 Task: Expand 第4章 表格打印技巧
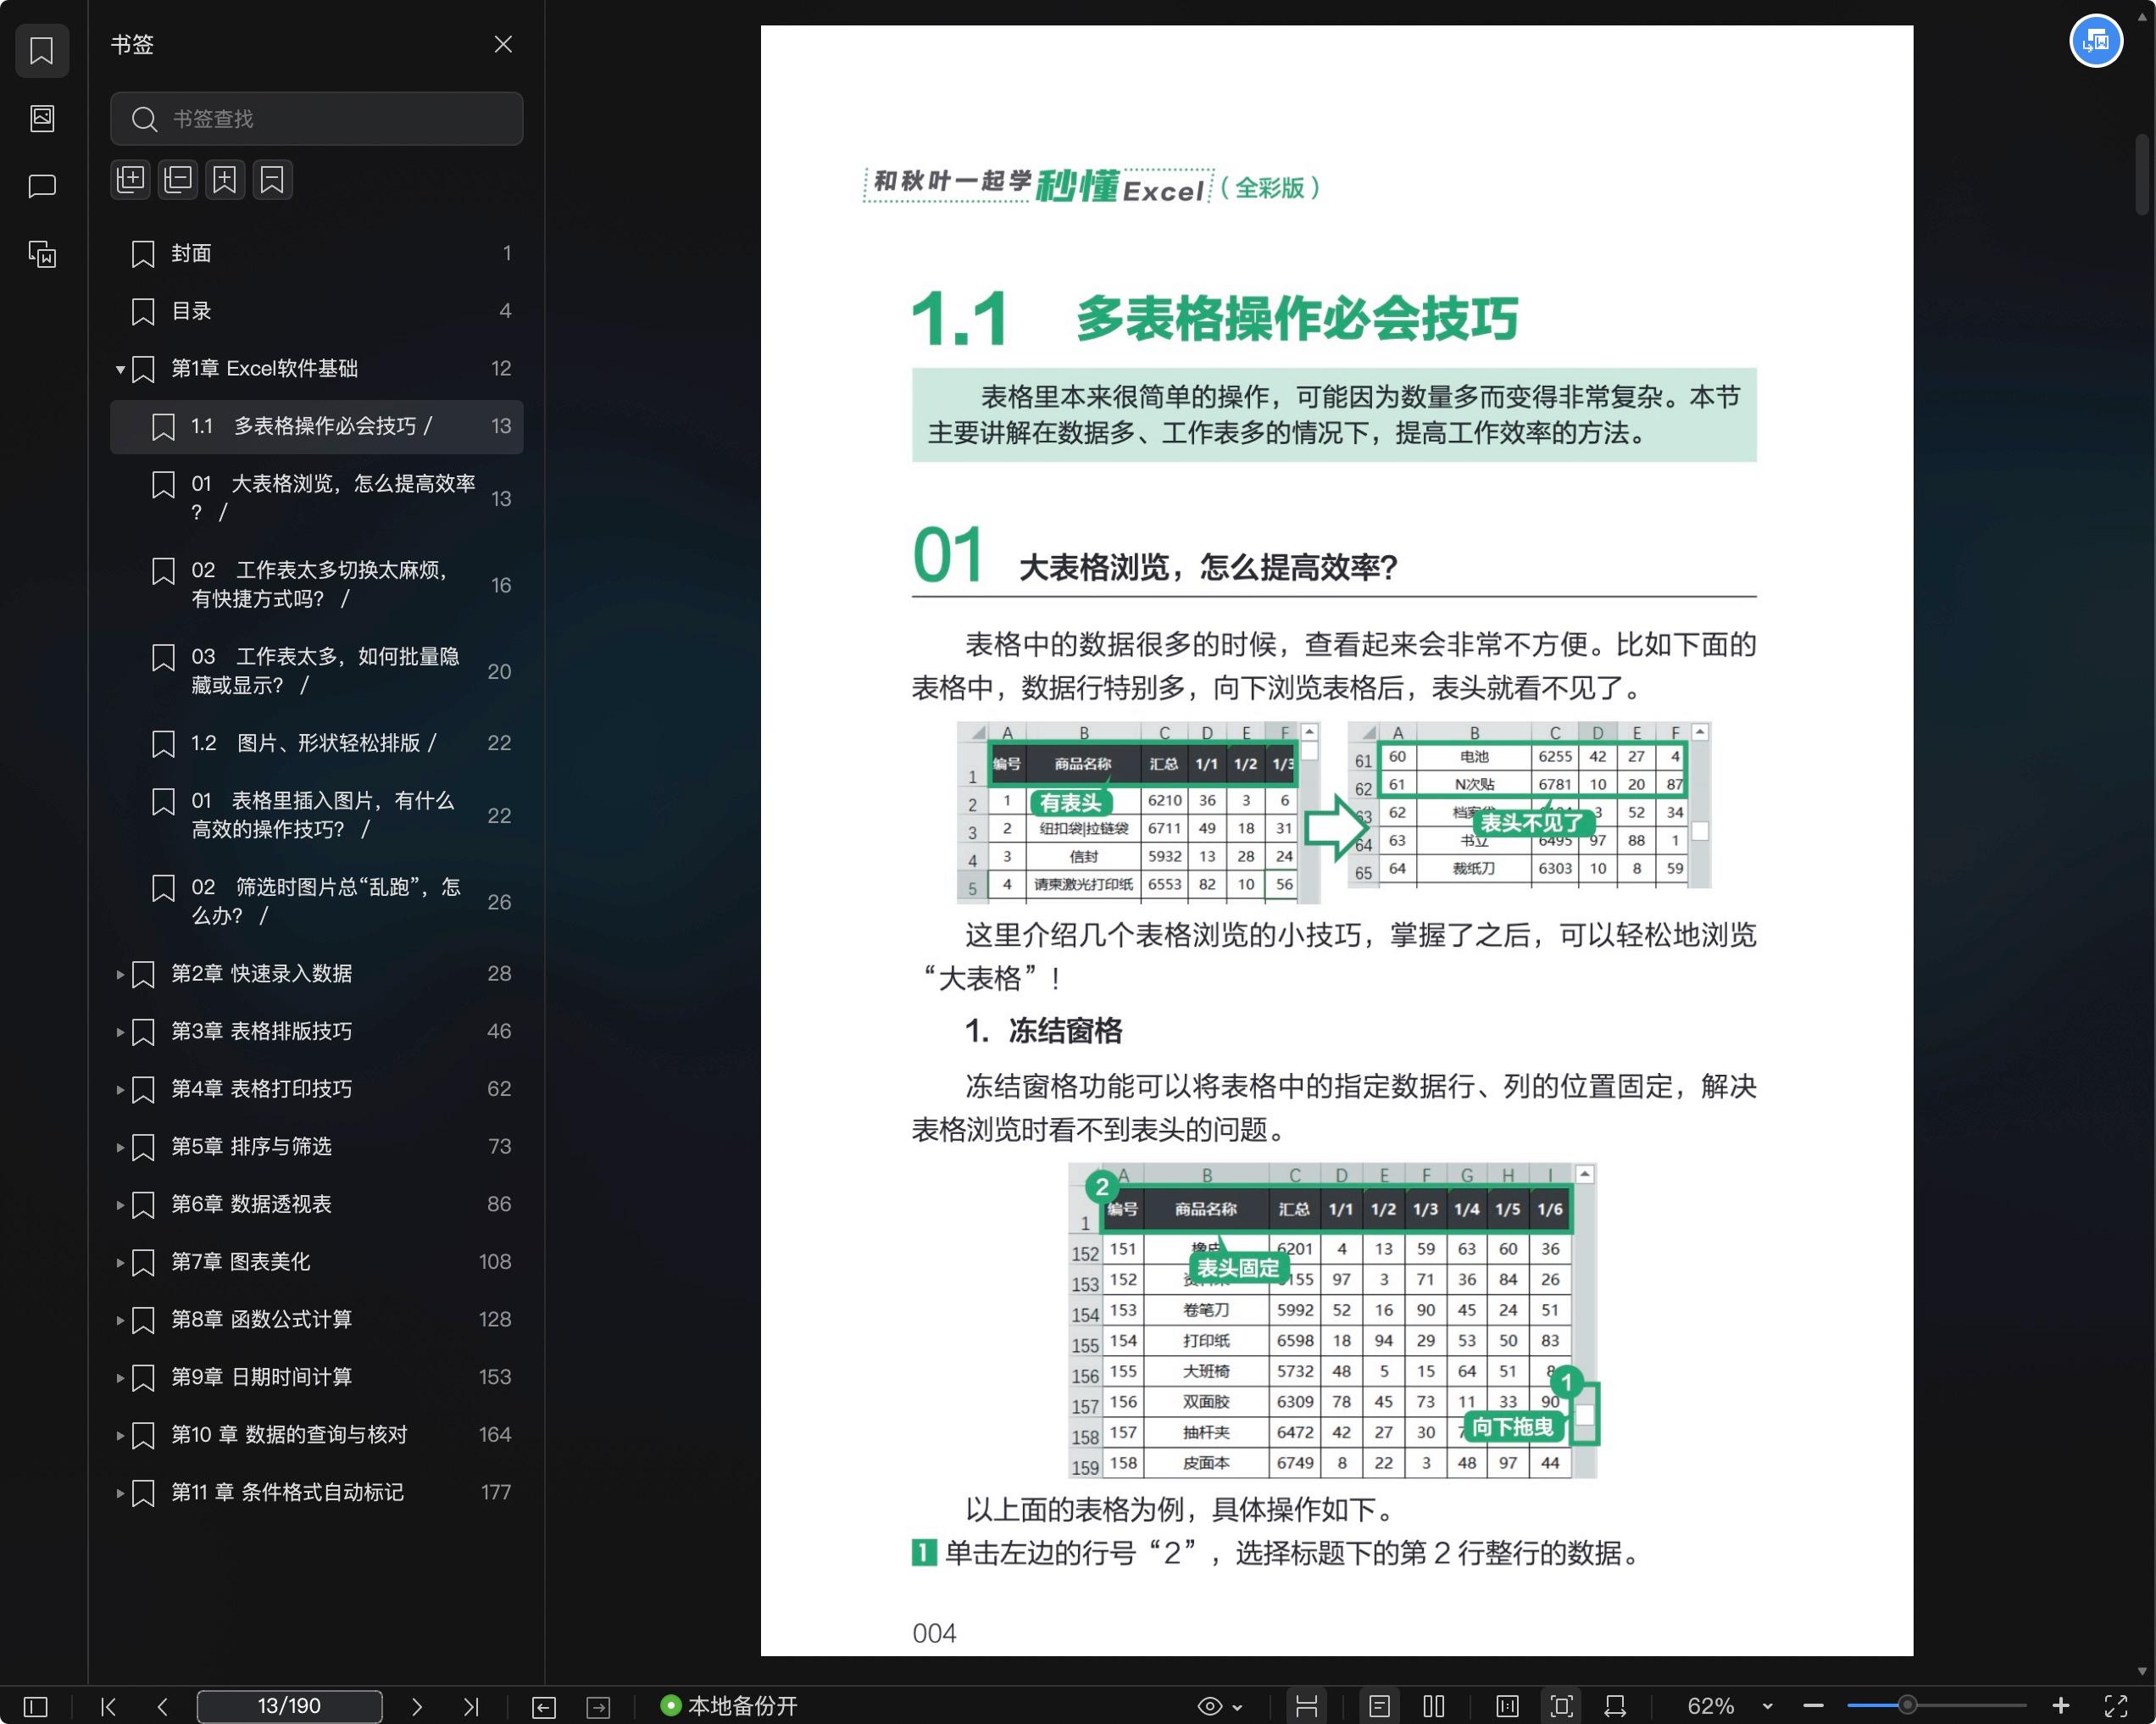pos(120,1089)
